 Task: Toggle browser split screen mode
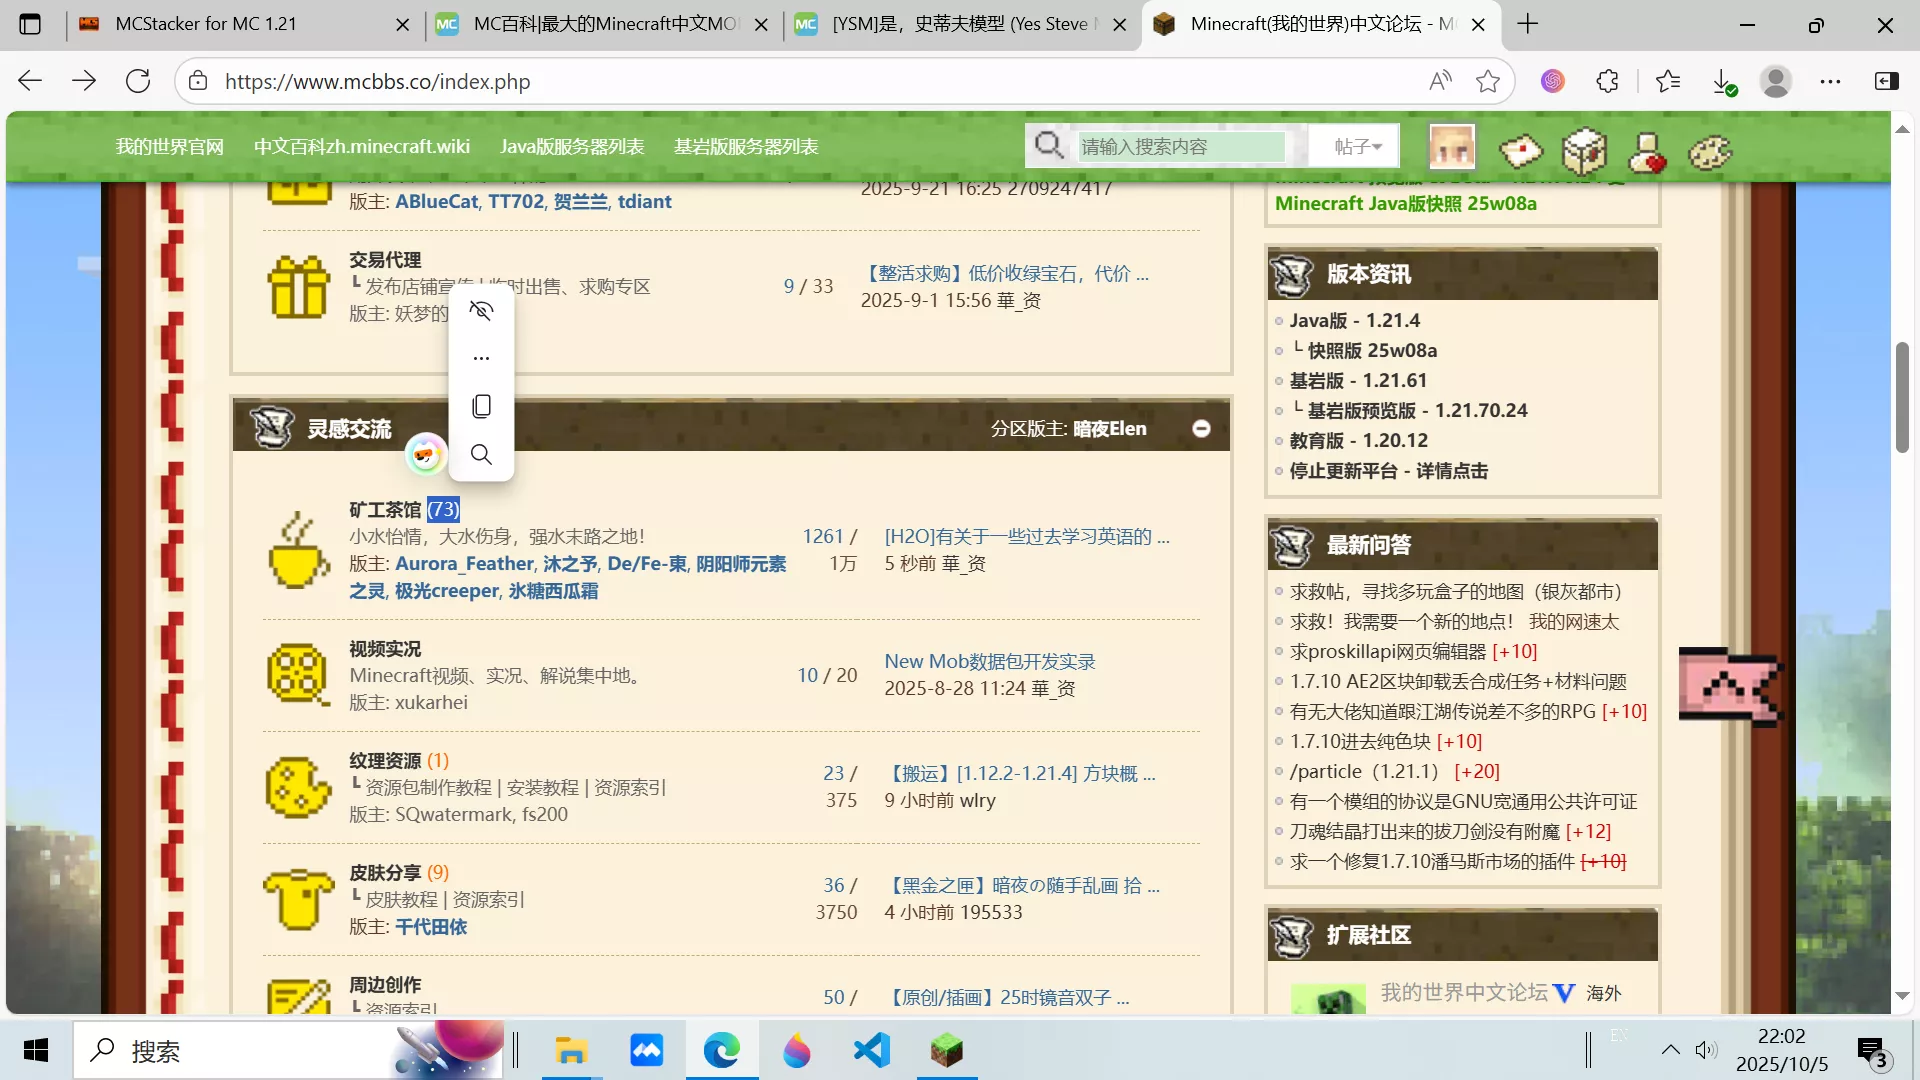click(1886, 81)
